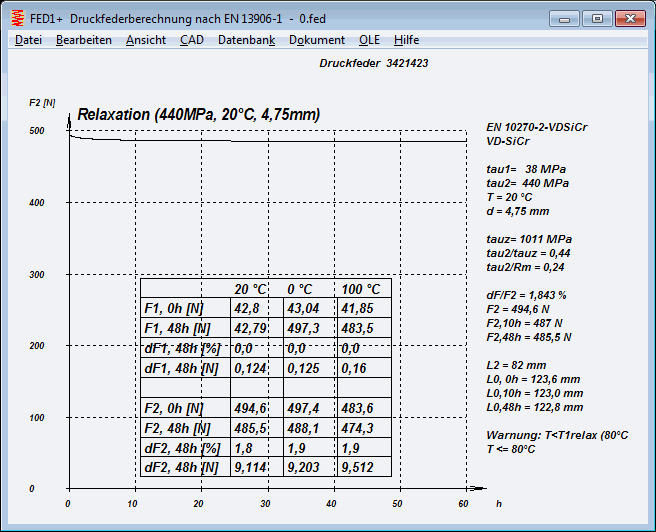Image resolution: width=656 pixels, height=532 pixels.
Task: Open the Dokument menu
Action: [x=317, y=40]
